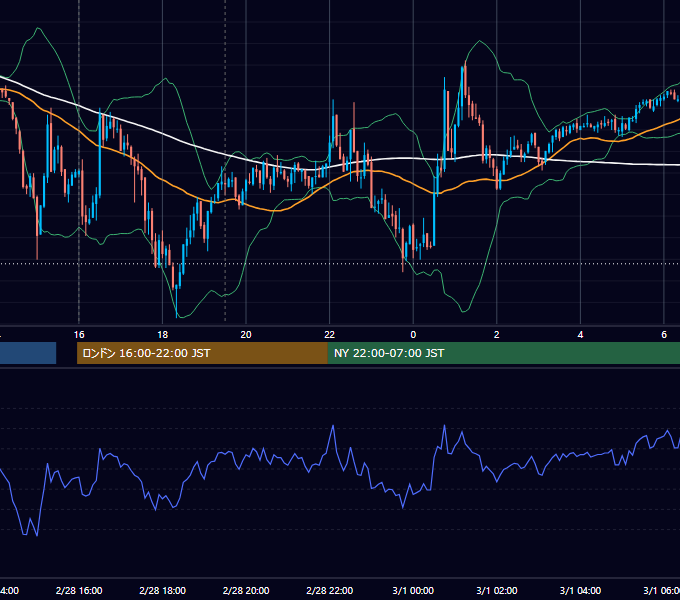Click the 2/28 22:00 date label
680x600 pixels.
point(330,590)
